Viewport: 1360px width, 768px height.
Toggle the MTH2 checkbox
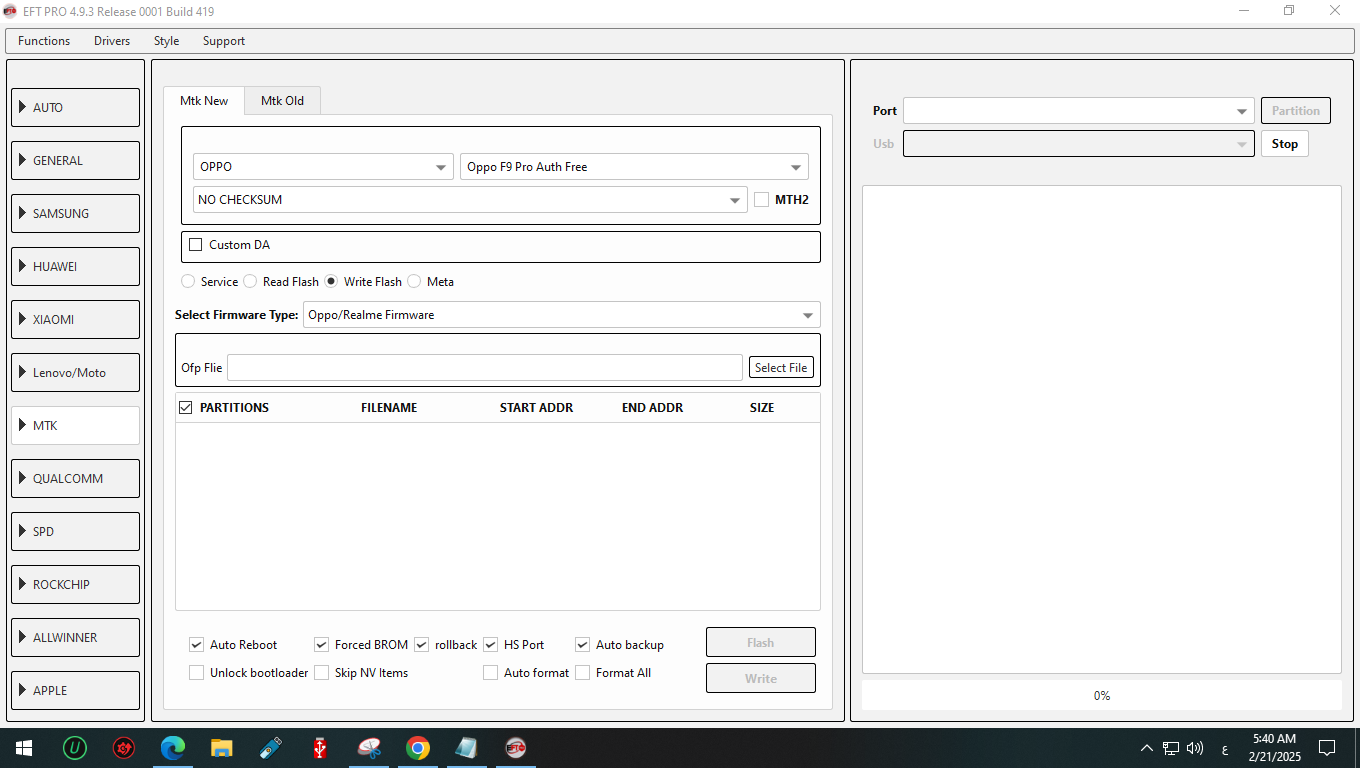762,199
